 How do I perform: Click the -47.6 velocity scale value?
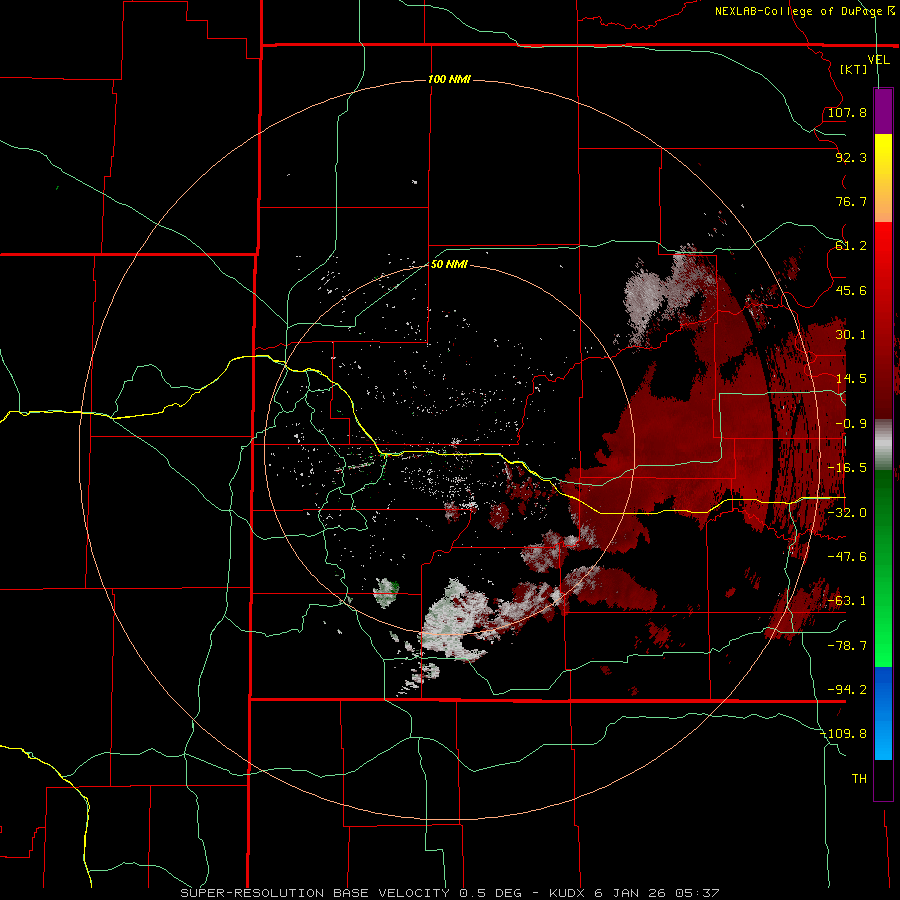(x=847, y=557)
